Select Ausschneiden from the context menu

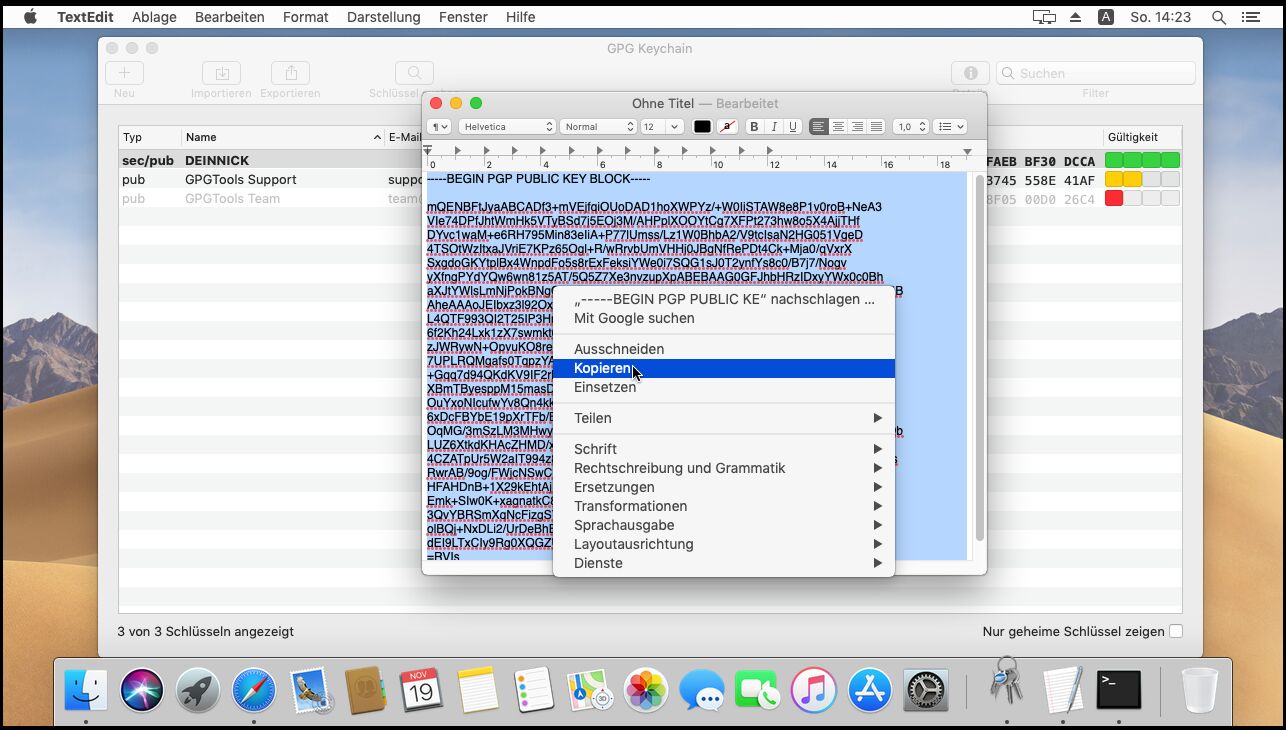(x=618, y=349)
